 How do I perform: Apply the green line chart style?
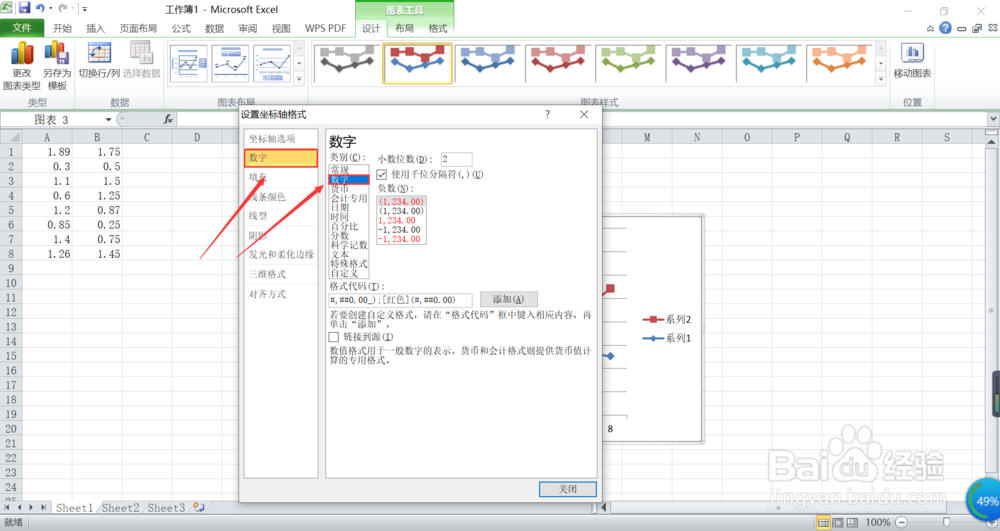point(628,63)
